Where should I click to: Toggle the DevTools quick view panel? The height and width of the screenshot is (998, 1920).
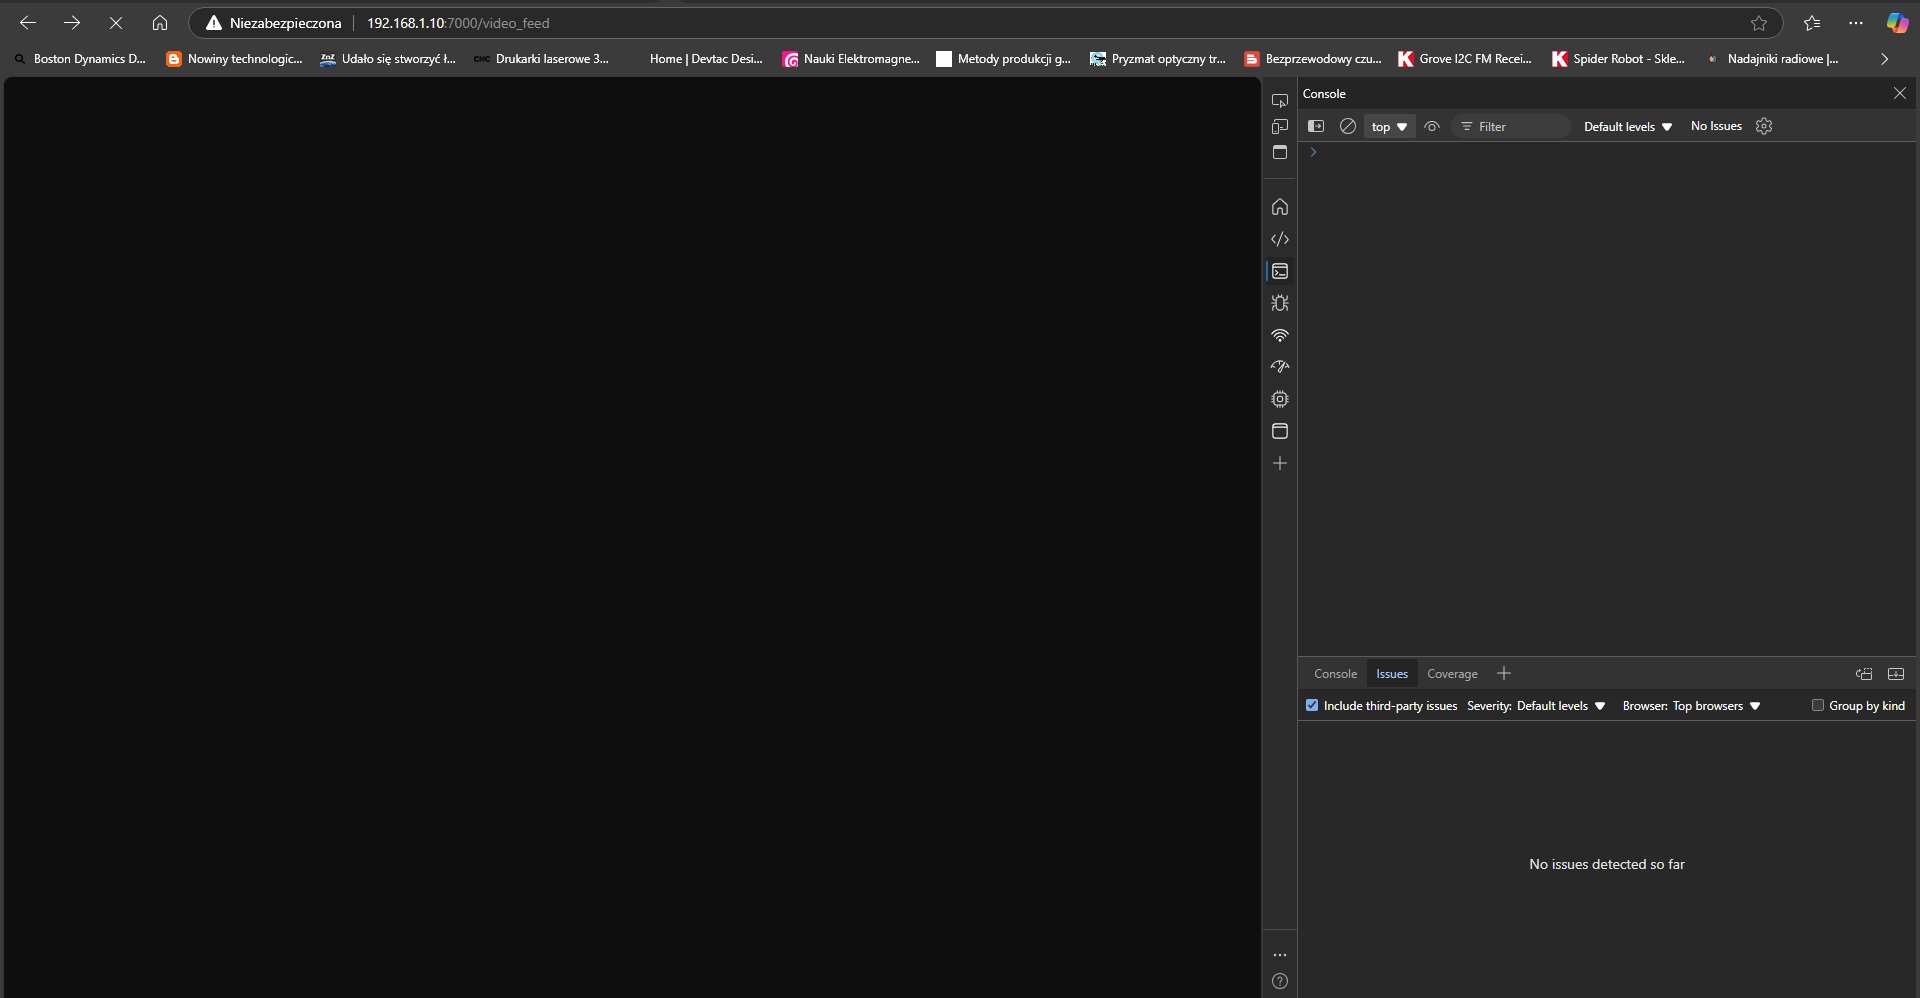(1280, 153)
